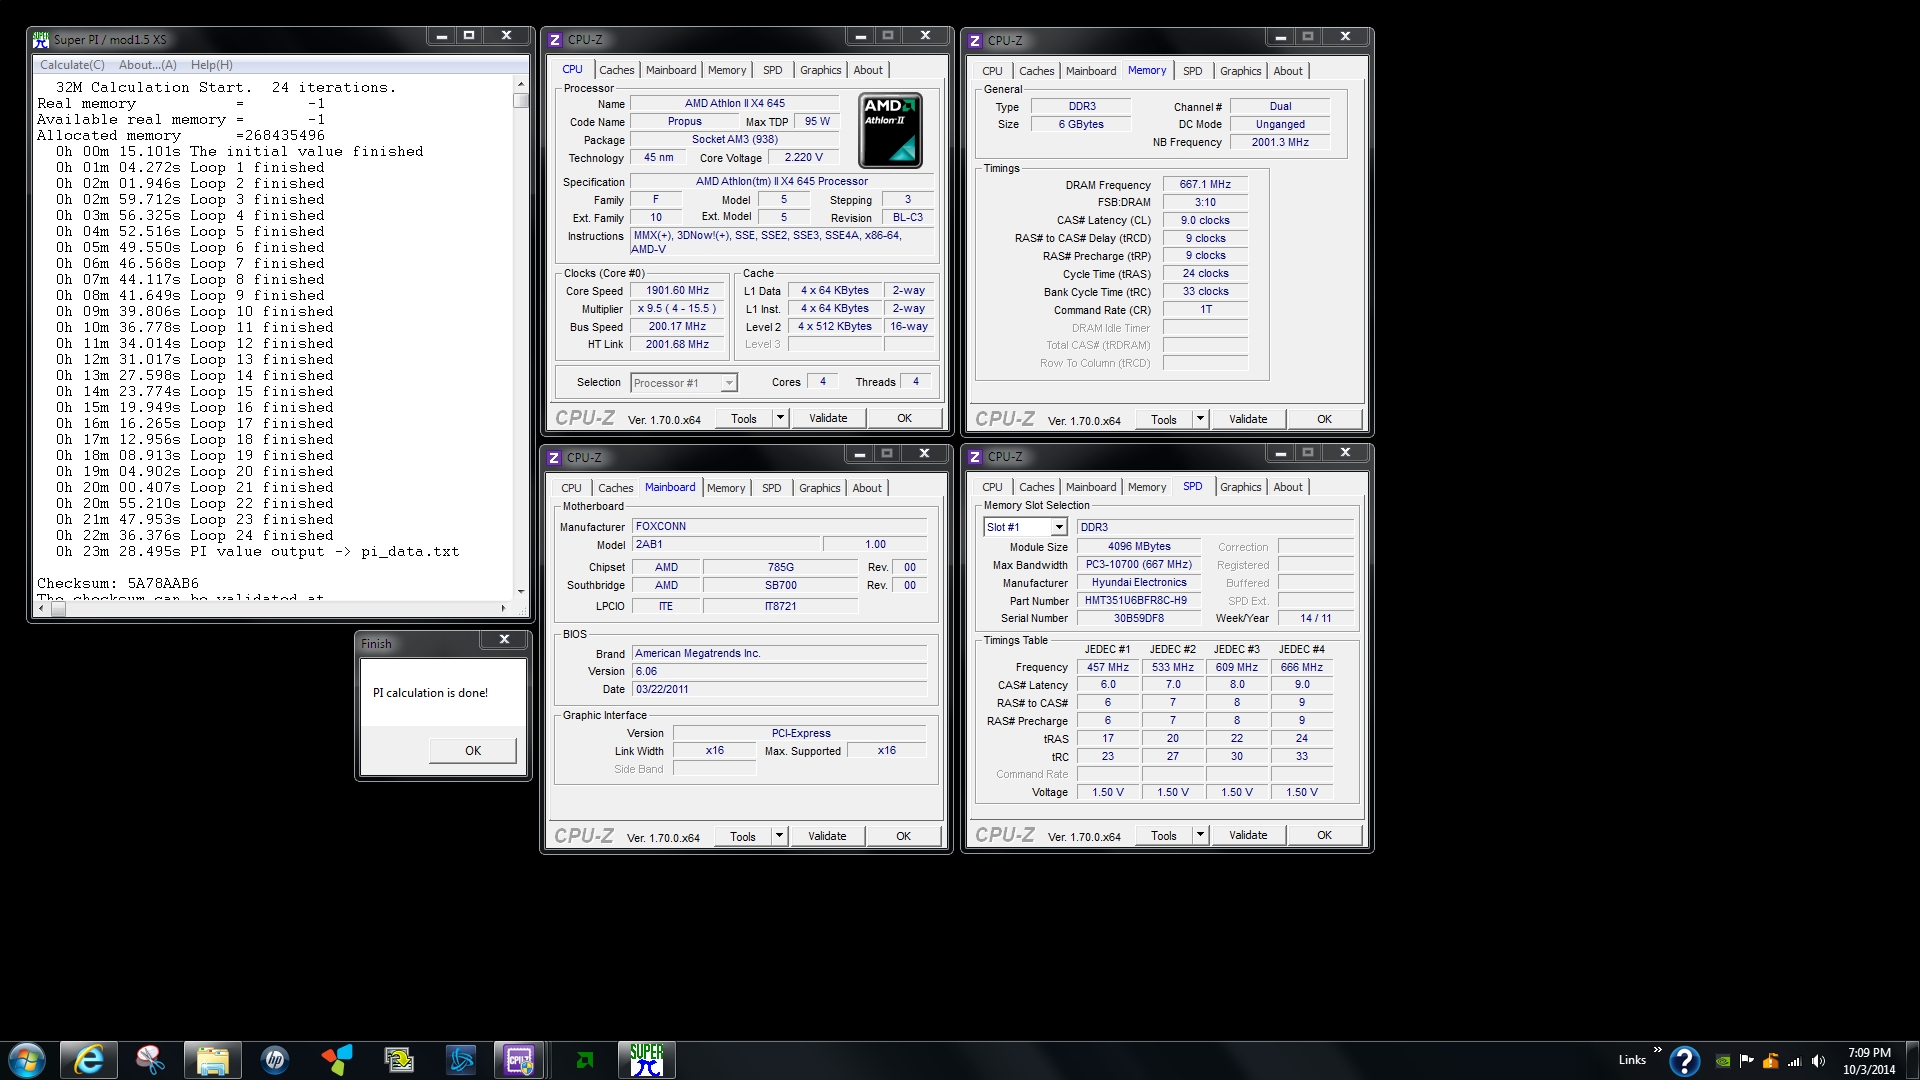
Task: Click the Super PI scroll down arrow
Action: tap(520, 592)
